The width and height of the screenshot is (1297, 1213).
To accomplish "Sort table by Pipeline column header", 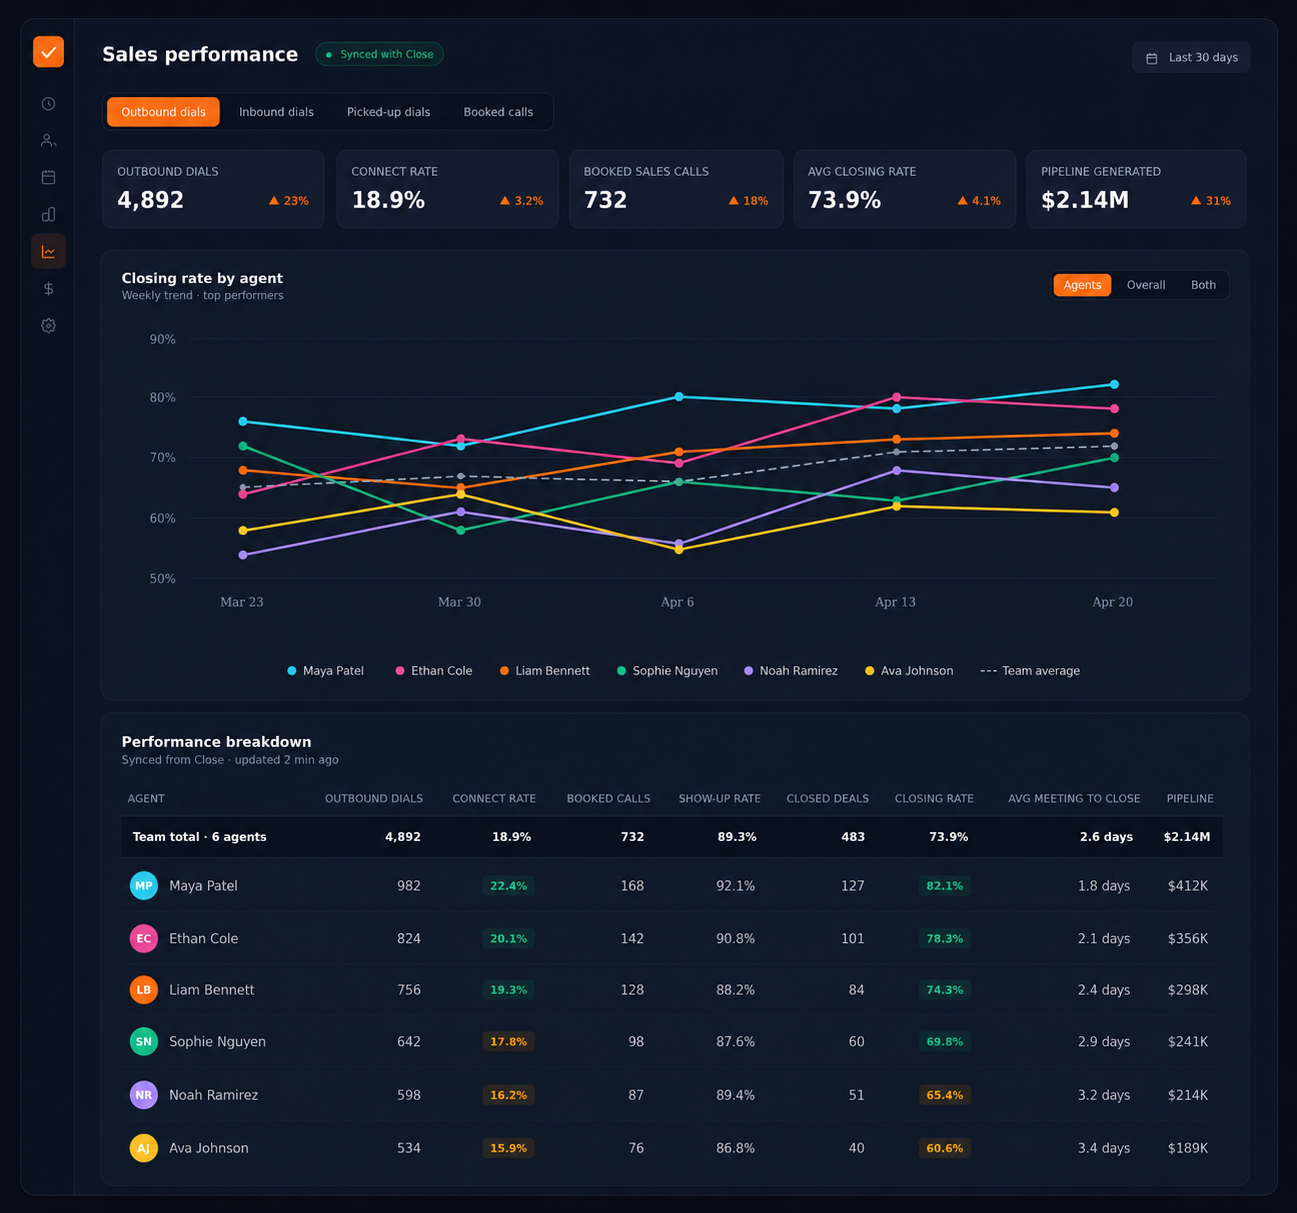I will (x=1190, y=799).
